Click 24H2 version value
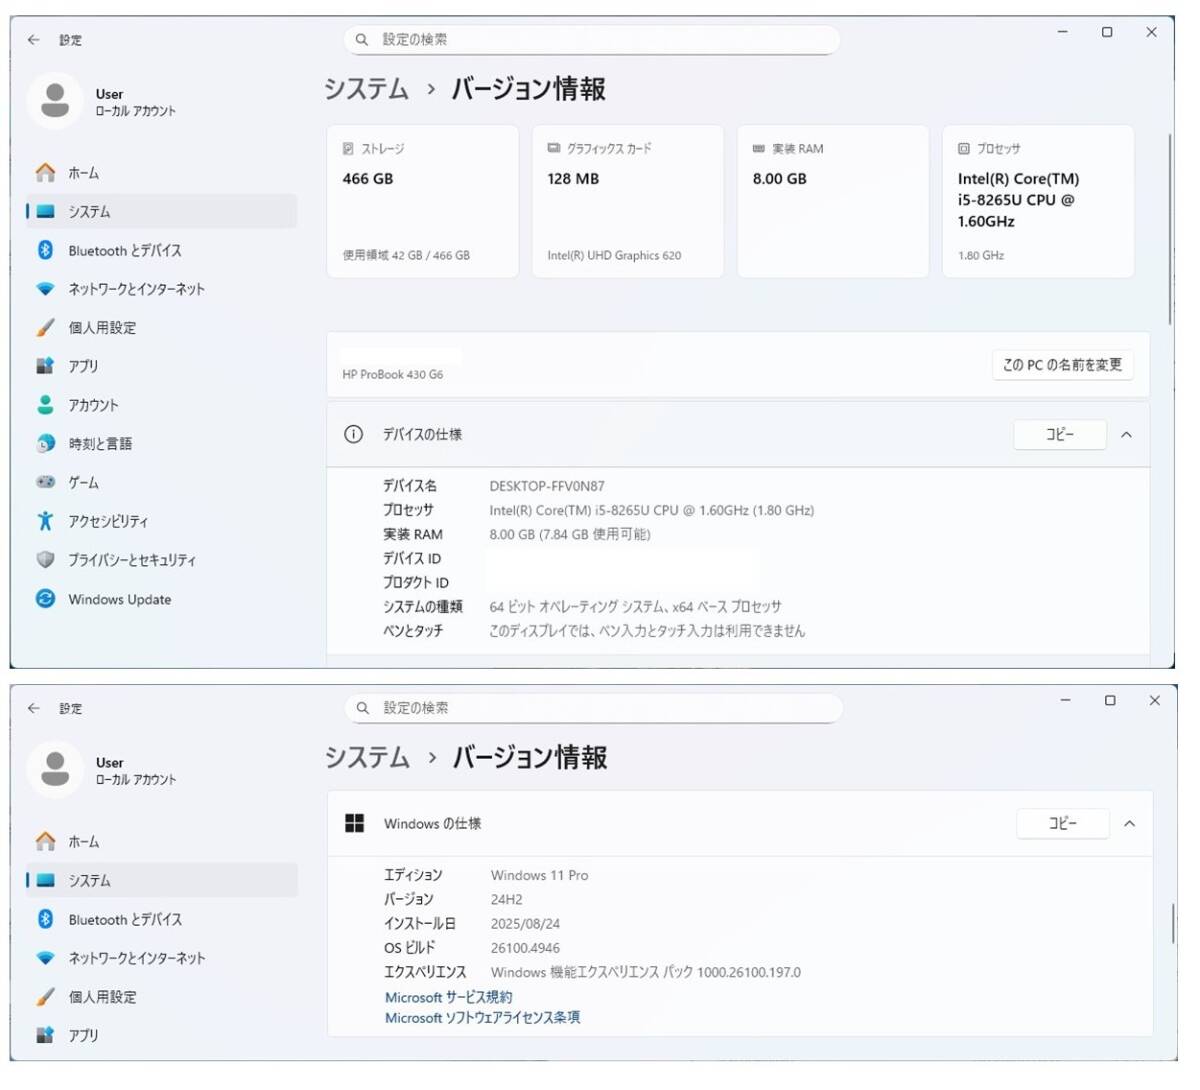 click(x=507, y=899)
